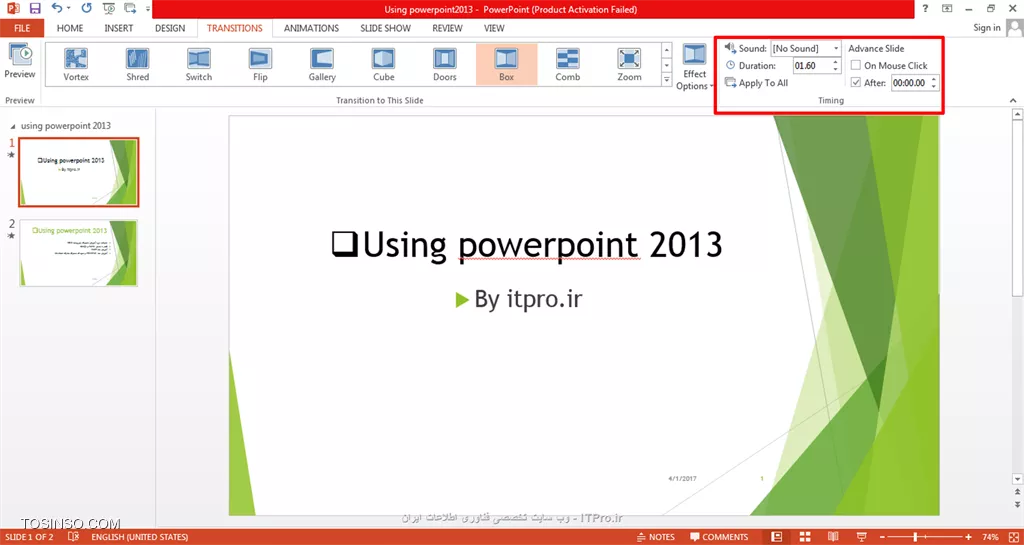Open the Undo history dropdown arrow
The width and height of the screenshot is (1024, 545).
point(69,9)
